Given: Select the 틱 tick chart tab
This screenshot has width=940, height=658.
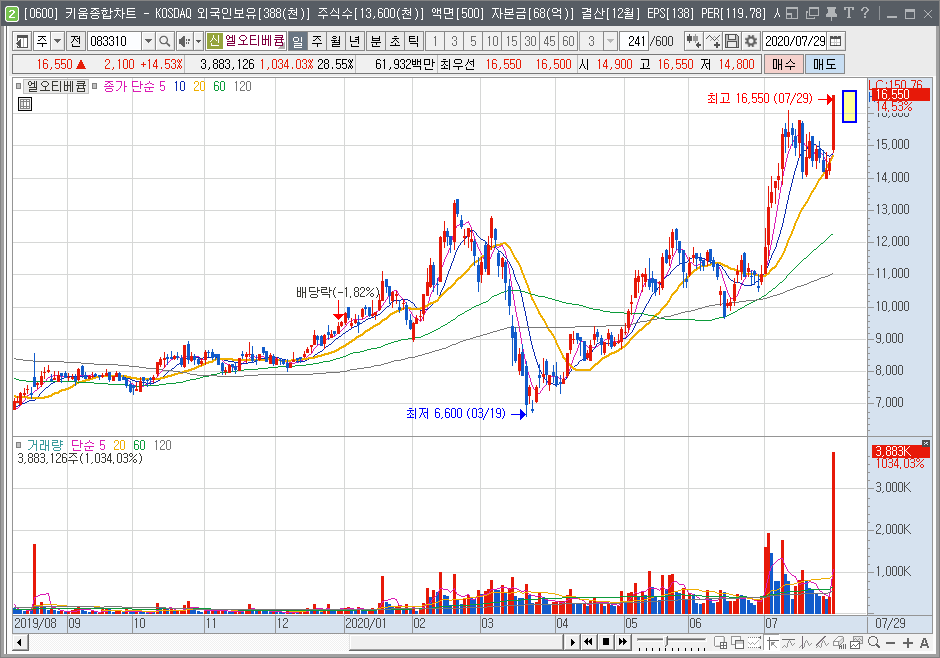Looking at the screenshot, I should point(414,41).
